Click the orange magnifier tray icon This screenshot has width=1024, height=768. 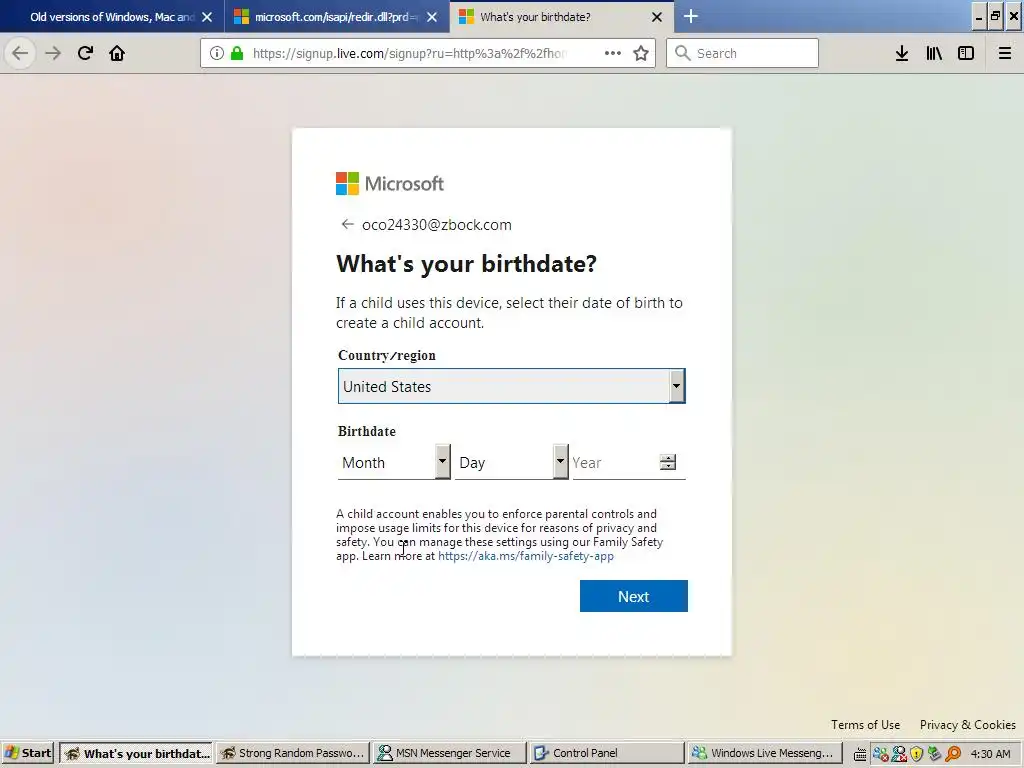pos(953,754)
